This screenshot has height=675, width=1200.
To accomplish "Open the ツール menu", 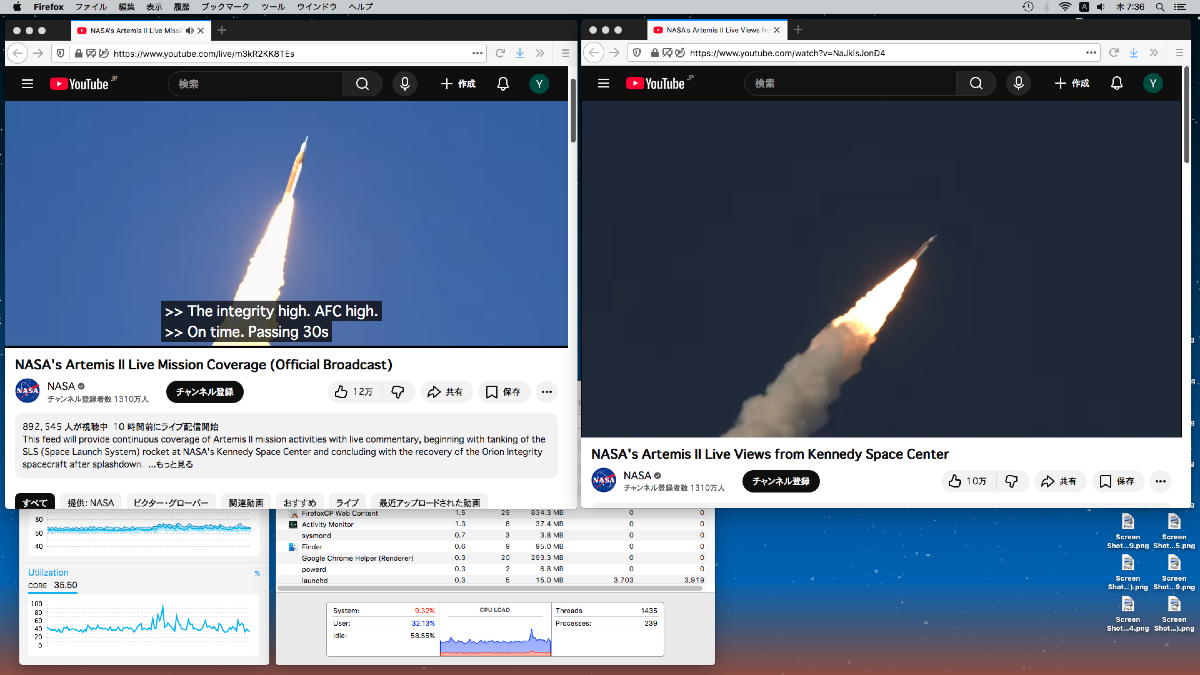I will pos(272,6).
